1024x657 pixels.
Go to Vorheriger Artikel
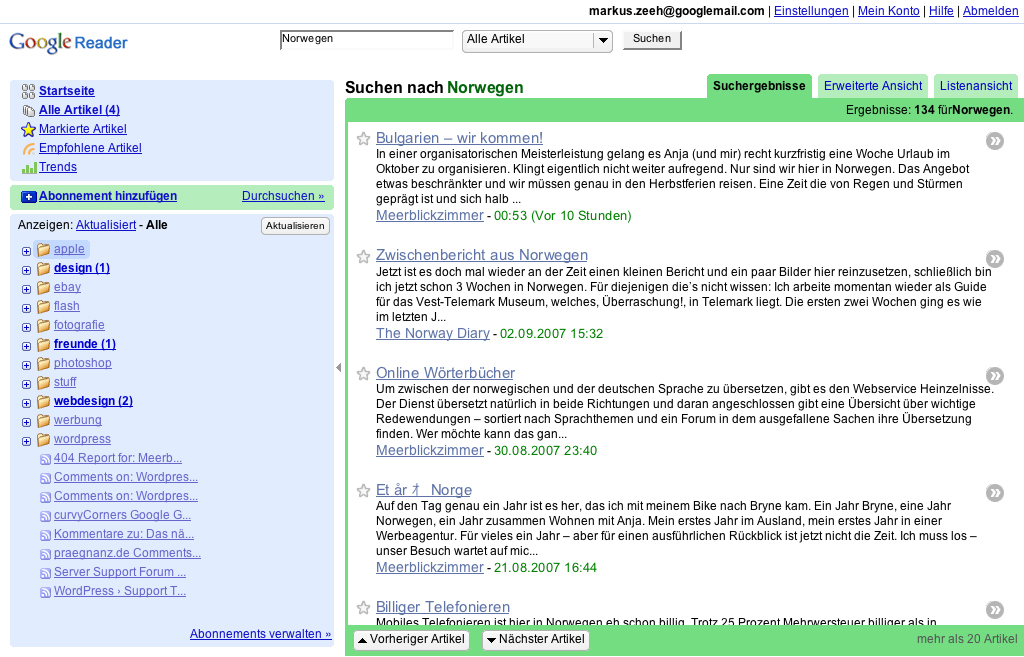click(x=411, y=639)
